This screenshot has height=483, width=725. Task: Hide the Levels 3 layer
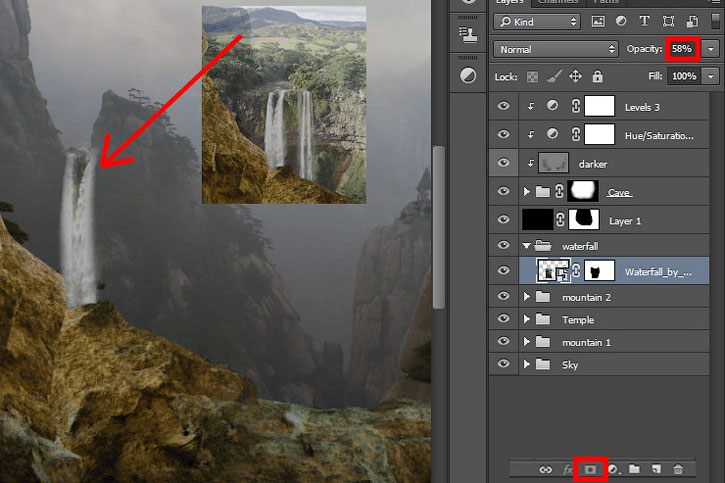[x=504, y=106]
